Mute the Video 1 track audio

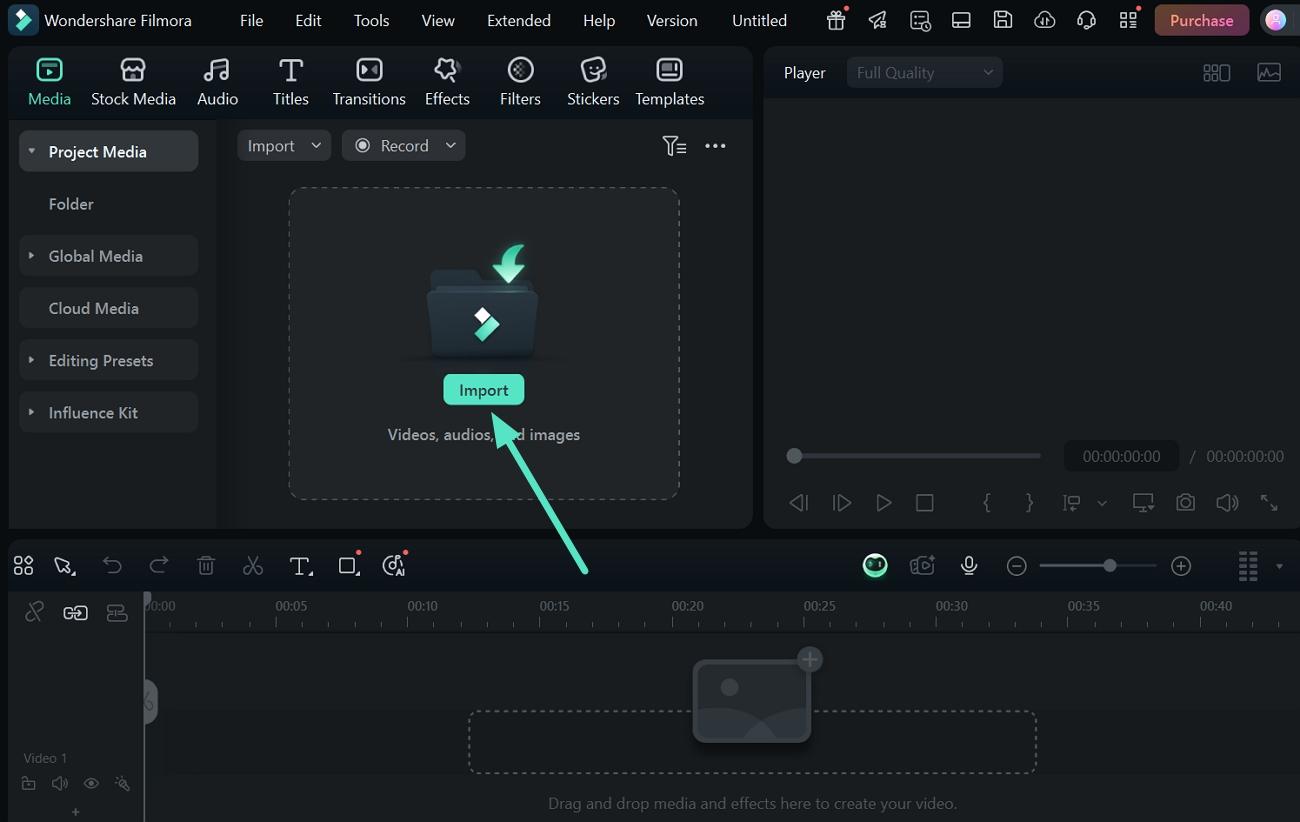[59, 784]
